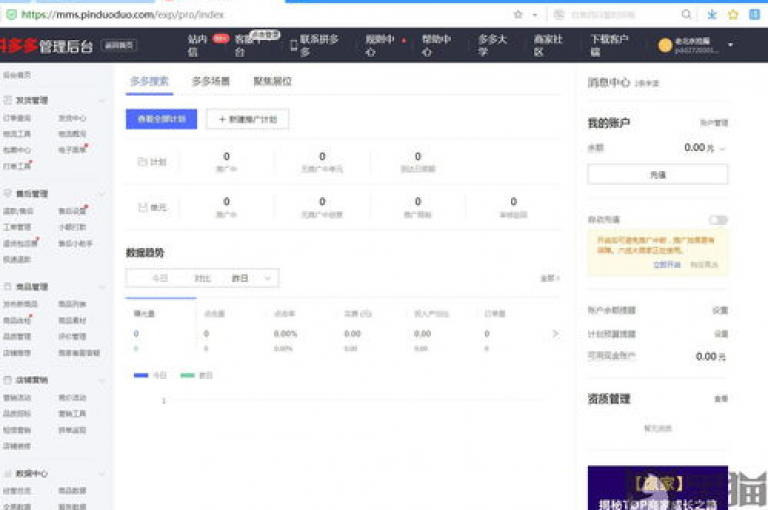Click the 售后管理 section icon
768x510 pixels.
pos(7,194)
